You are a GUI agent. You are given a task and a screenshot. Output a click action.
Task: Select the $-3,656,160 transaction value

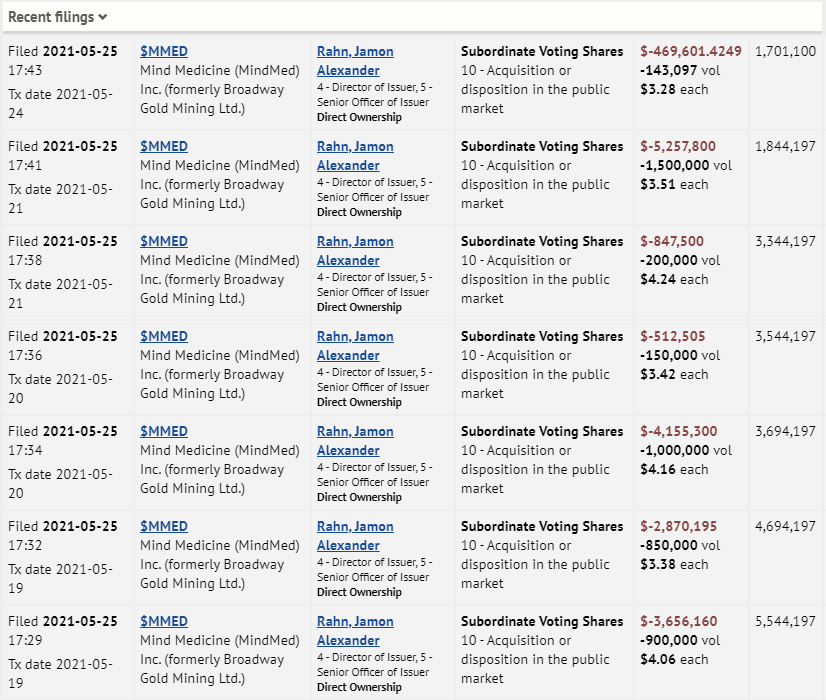tap(678, 621)
